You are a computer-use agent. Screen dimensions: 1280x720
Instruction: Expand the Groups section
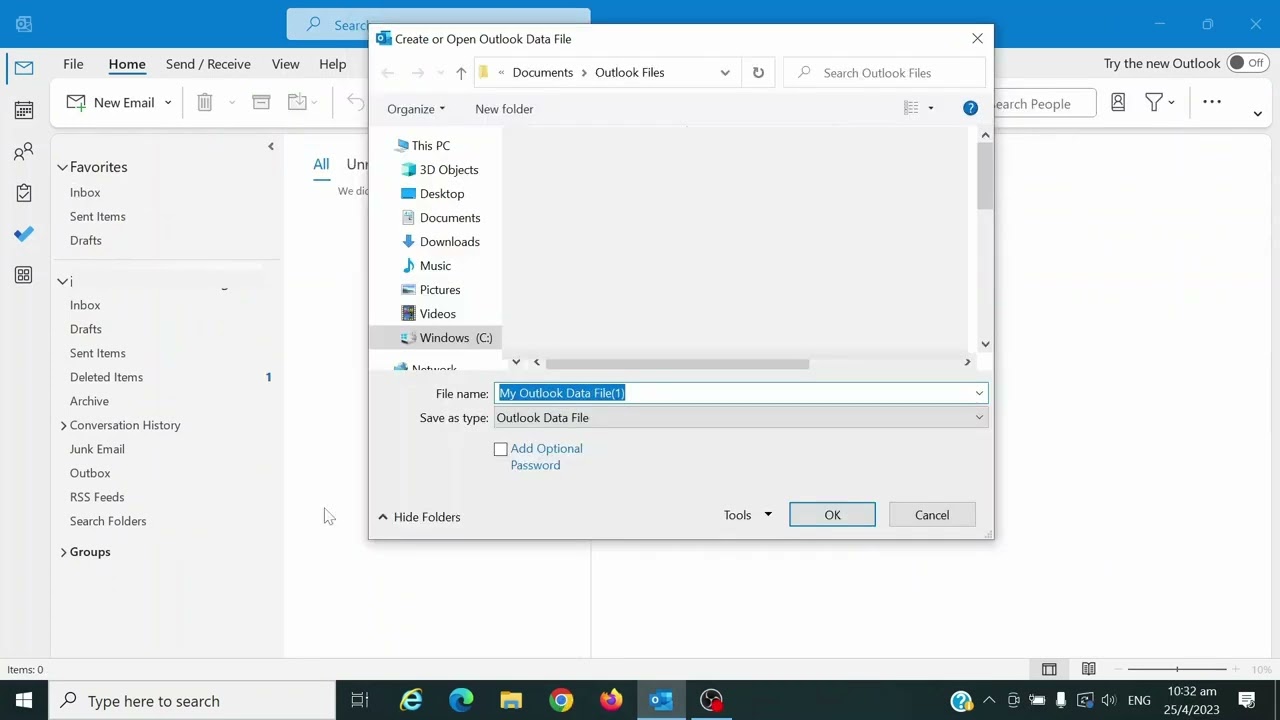(63, 552)
